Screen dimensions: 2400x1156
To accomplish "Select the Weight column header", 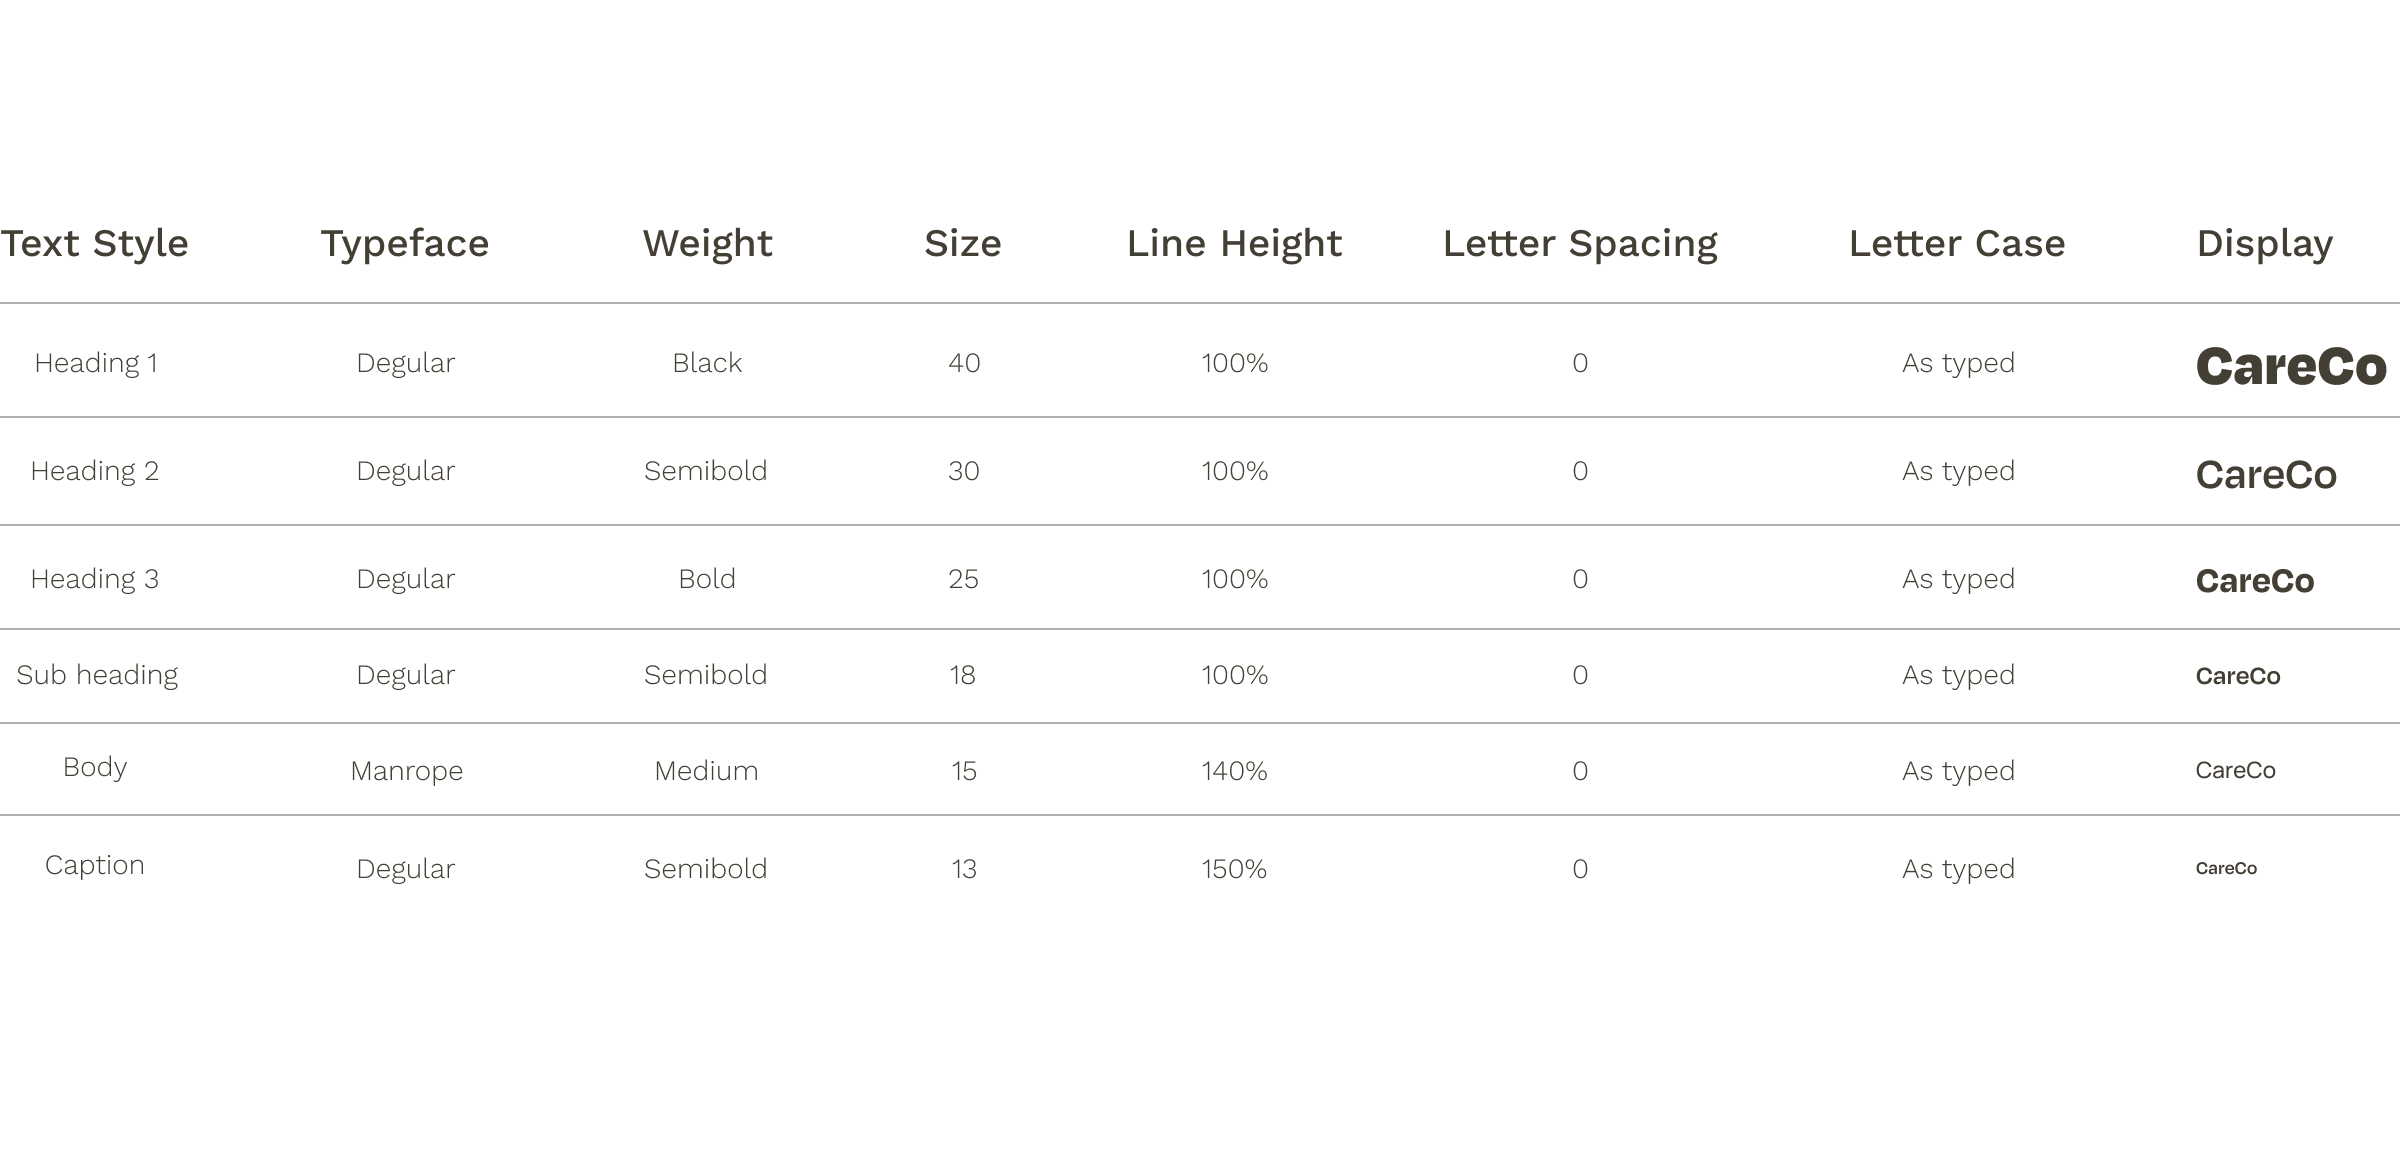I will pos(707,243).
